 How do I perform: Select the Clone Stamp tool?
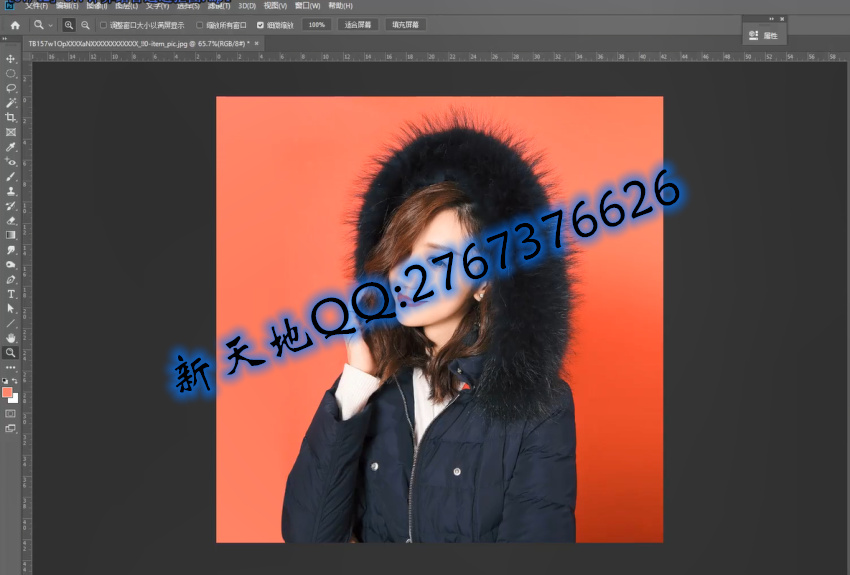[x=10, y=191]
